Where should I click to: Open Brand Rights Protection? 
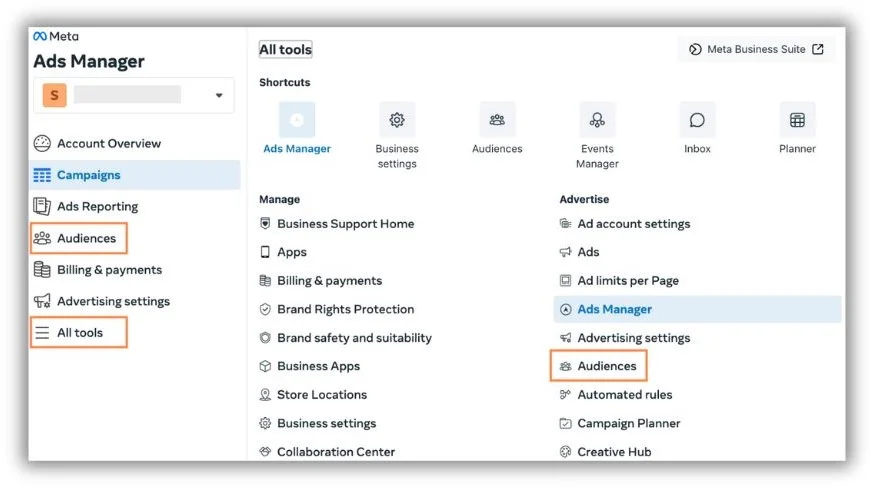[346, 309]
